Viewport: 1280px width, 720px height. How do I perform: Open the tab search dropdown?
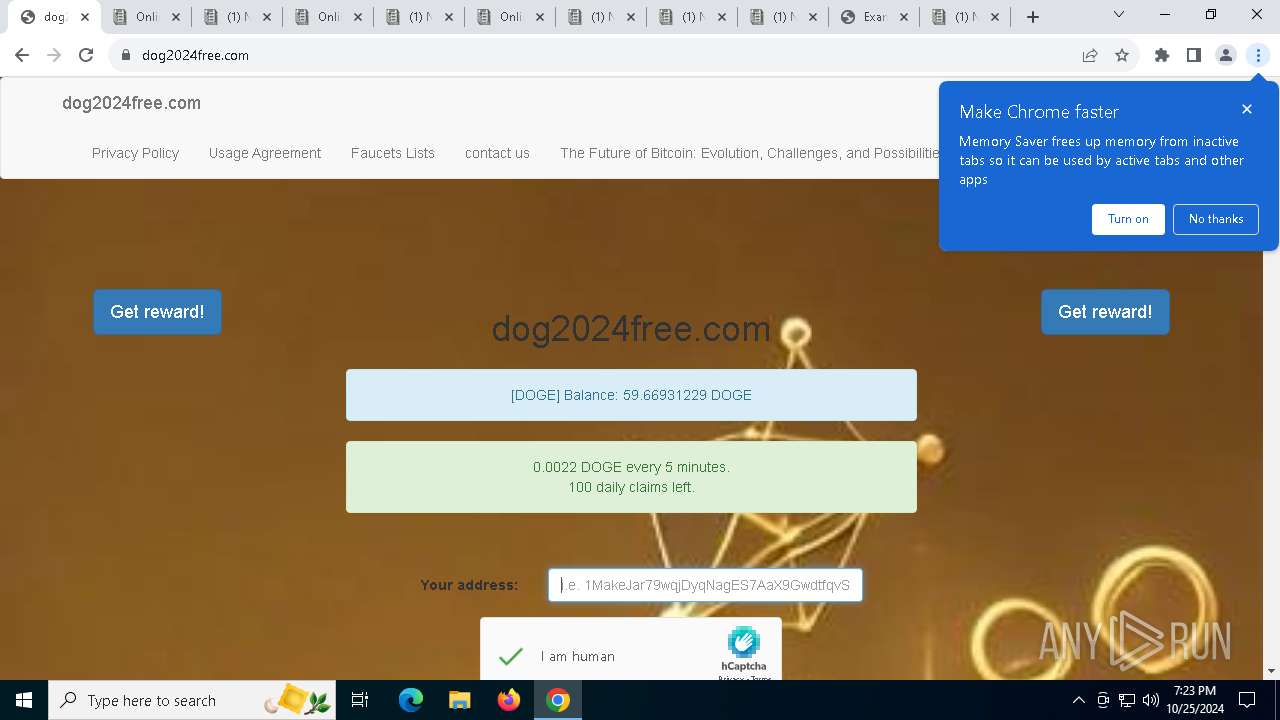pyautogui.click(x=1119, y=15)
